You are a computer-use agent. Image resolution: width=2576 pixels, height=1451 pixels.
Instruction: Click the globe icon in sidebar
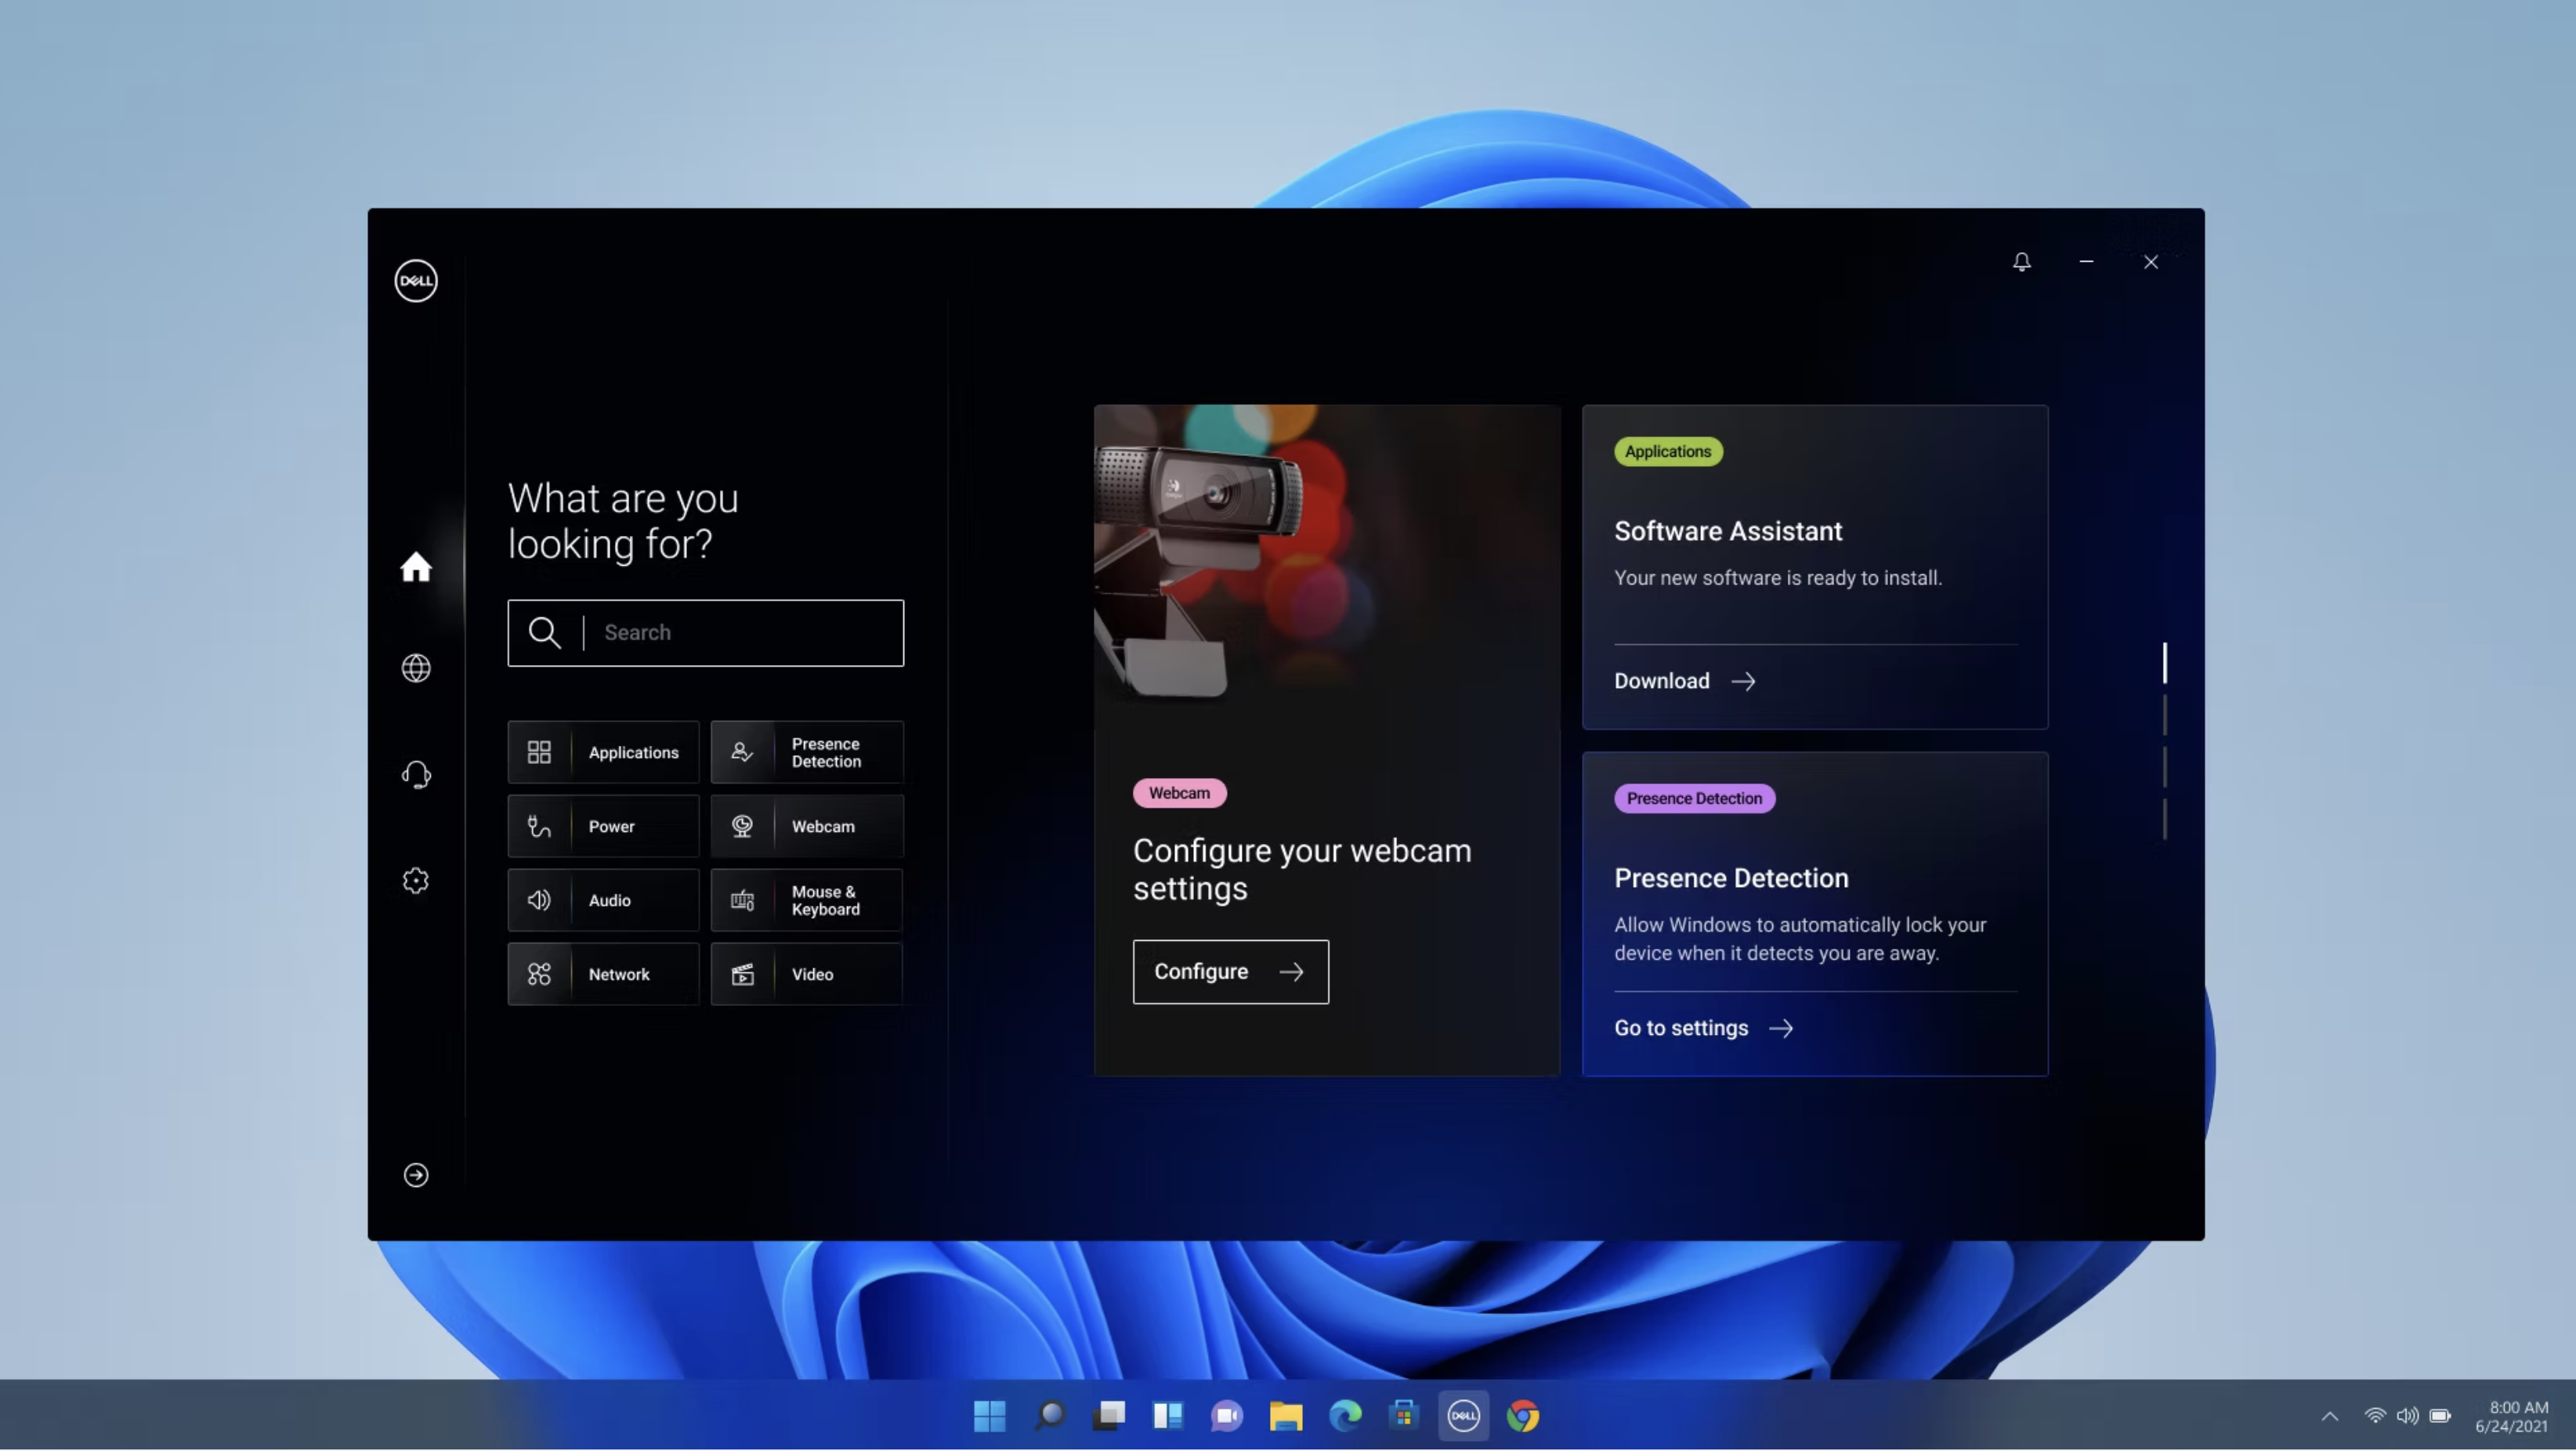tap(416, 668)
